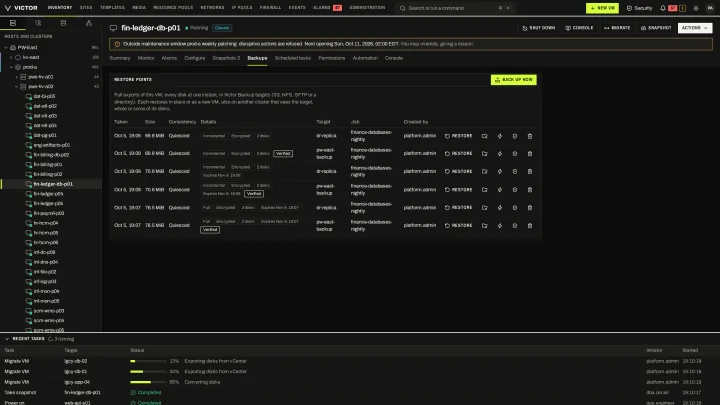Click the red alarm count badge by bell
Image resolution: width=720 pixels, height=405 pixels.
coord(673,8)
